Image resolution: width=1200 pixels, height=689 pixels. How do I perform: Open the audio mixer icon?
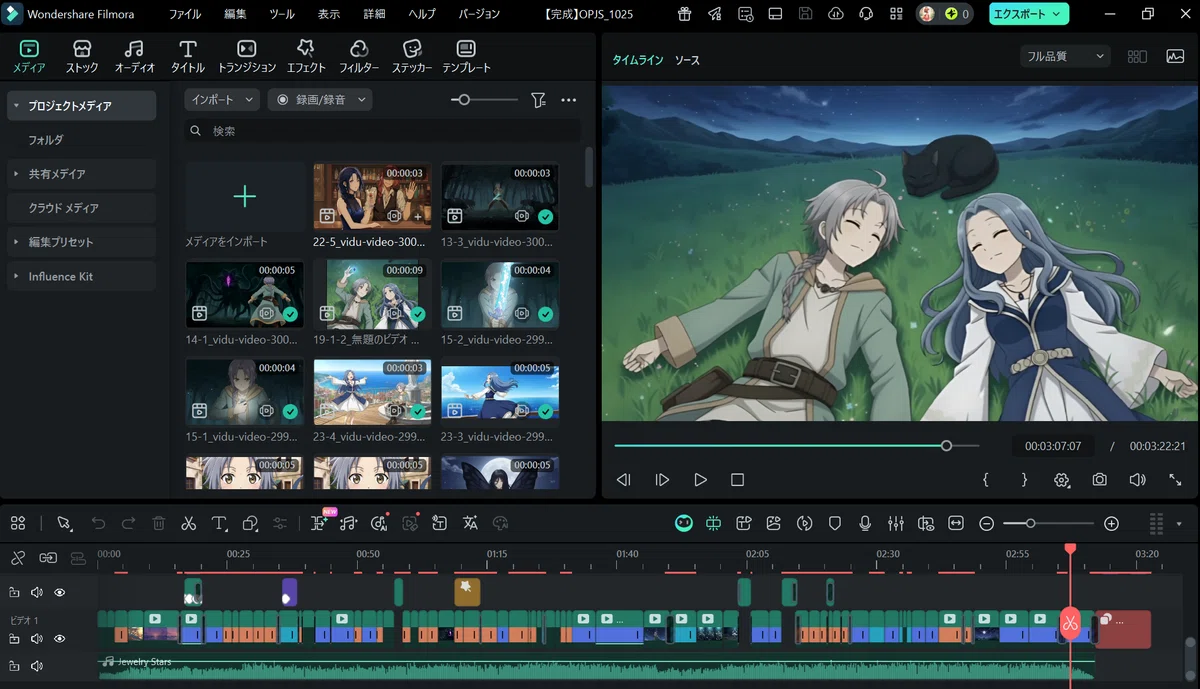pyautogui.click(x=895, y=523)
